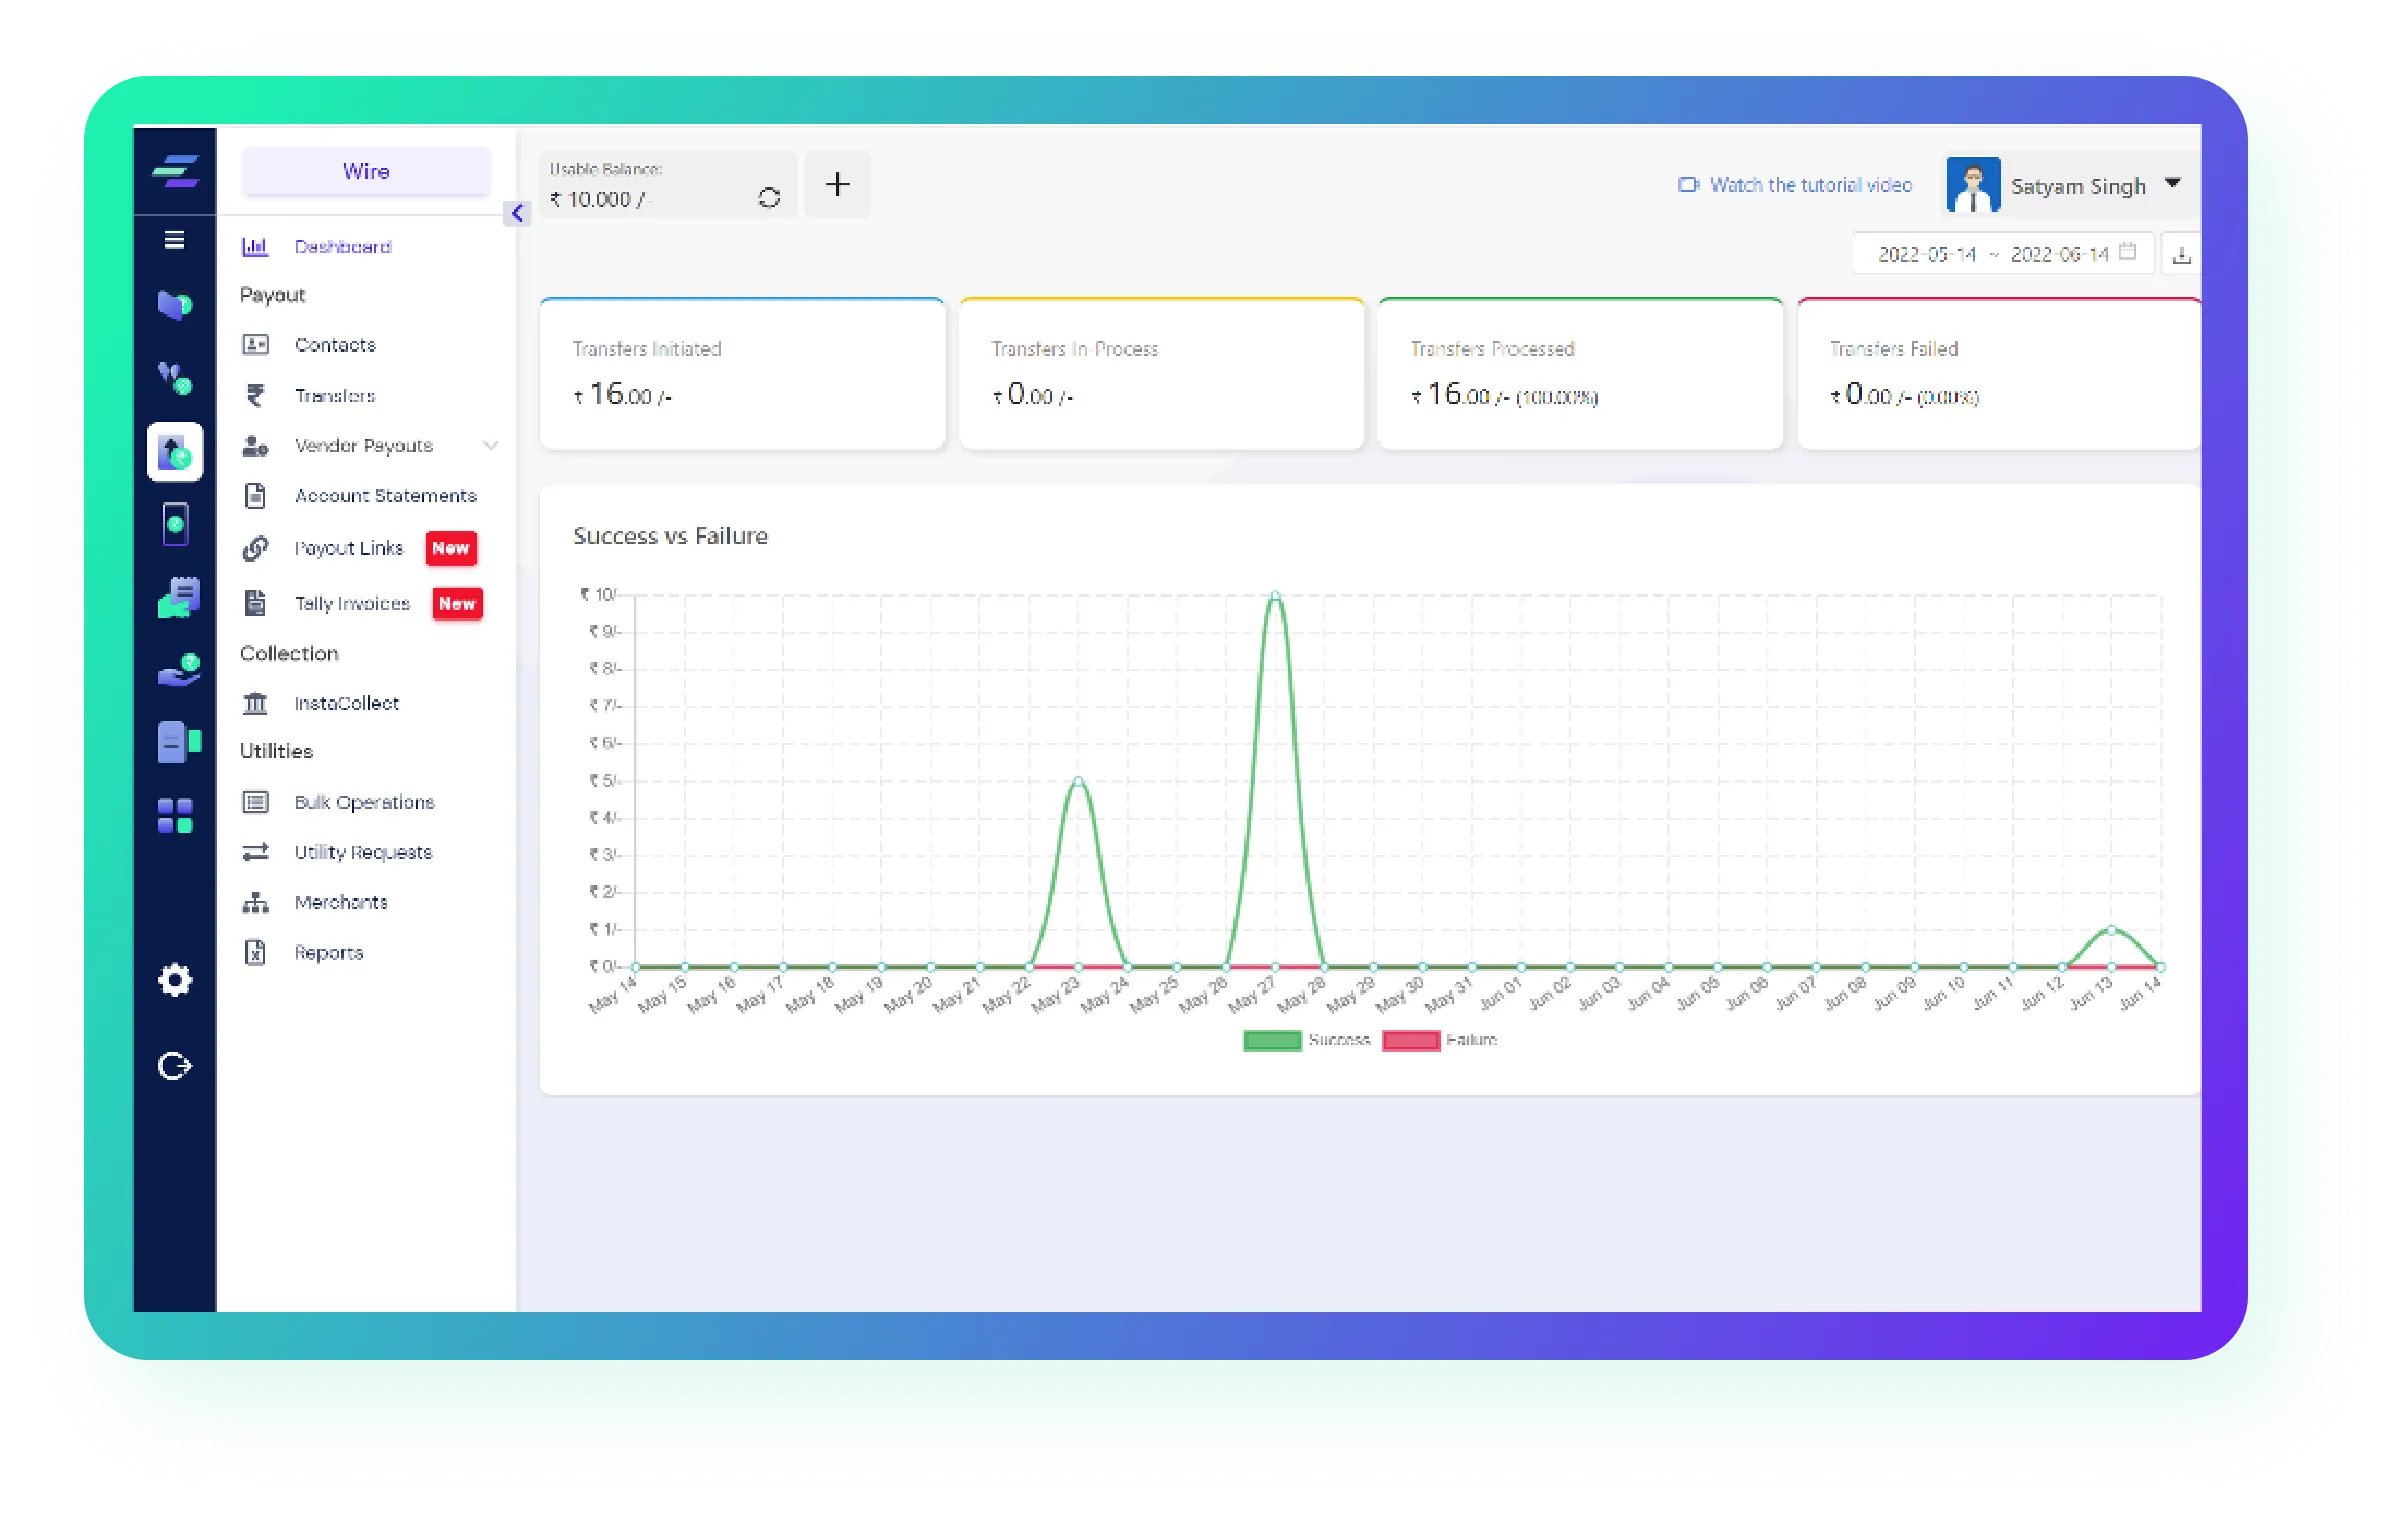The height and width of the screenshot is (1524, 2404).
Task: Click the calendar icon in date range
Action: point(2127,252)
